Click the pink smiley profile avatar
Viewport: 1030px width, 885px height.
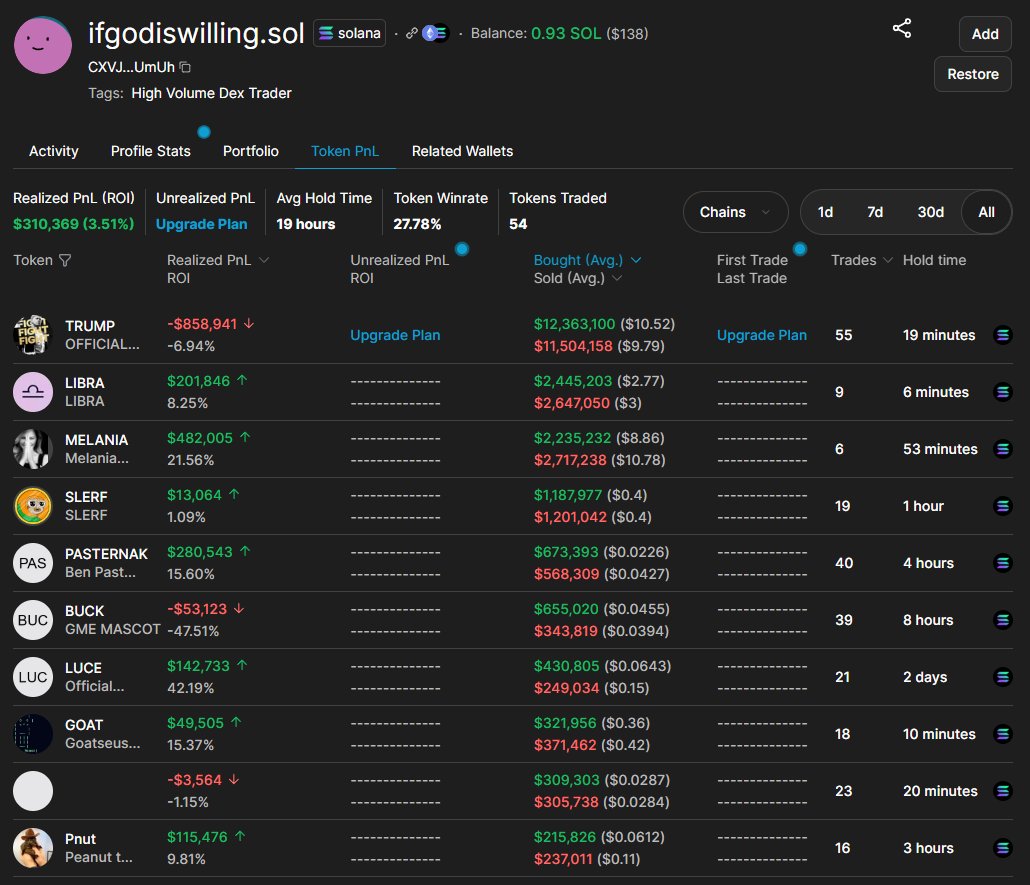point(43,45)
